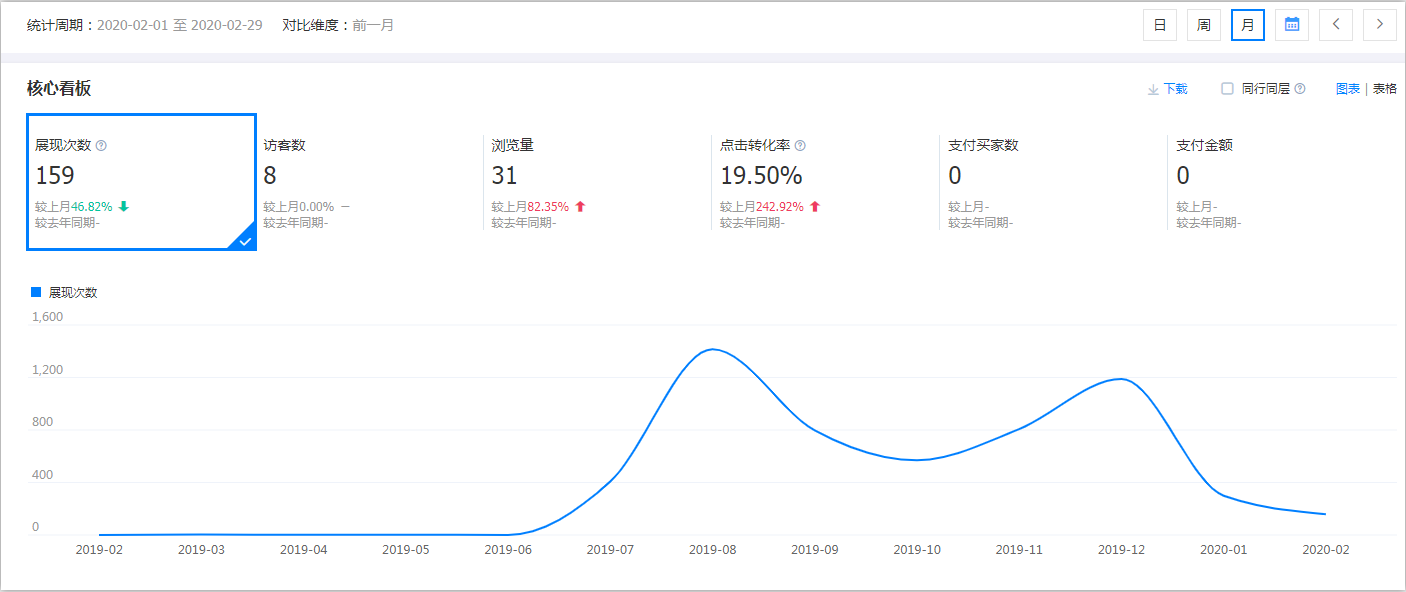This screenshot has height=592, width=1406.
Task: Click the help icon beside 同行同层
Action: (1300, 88)
